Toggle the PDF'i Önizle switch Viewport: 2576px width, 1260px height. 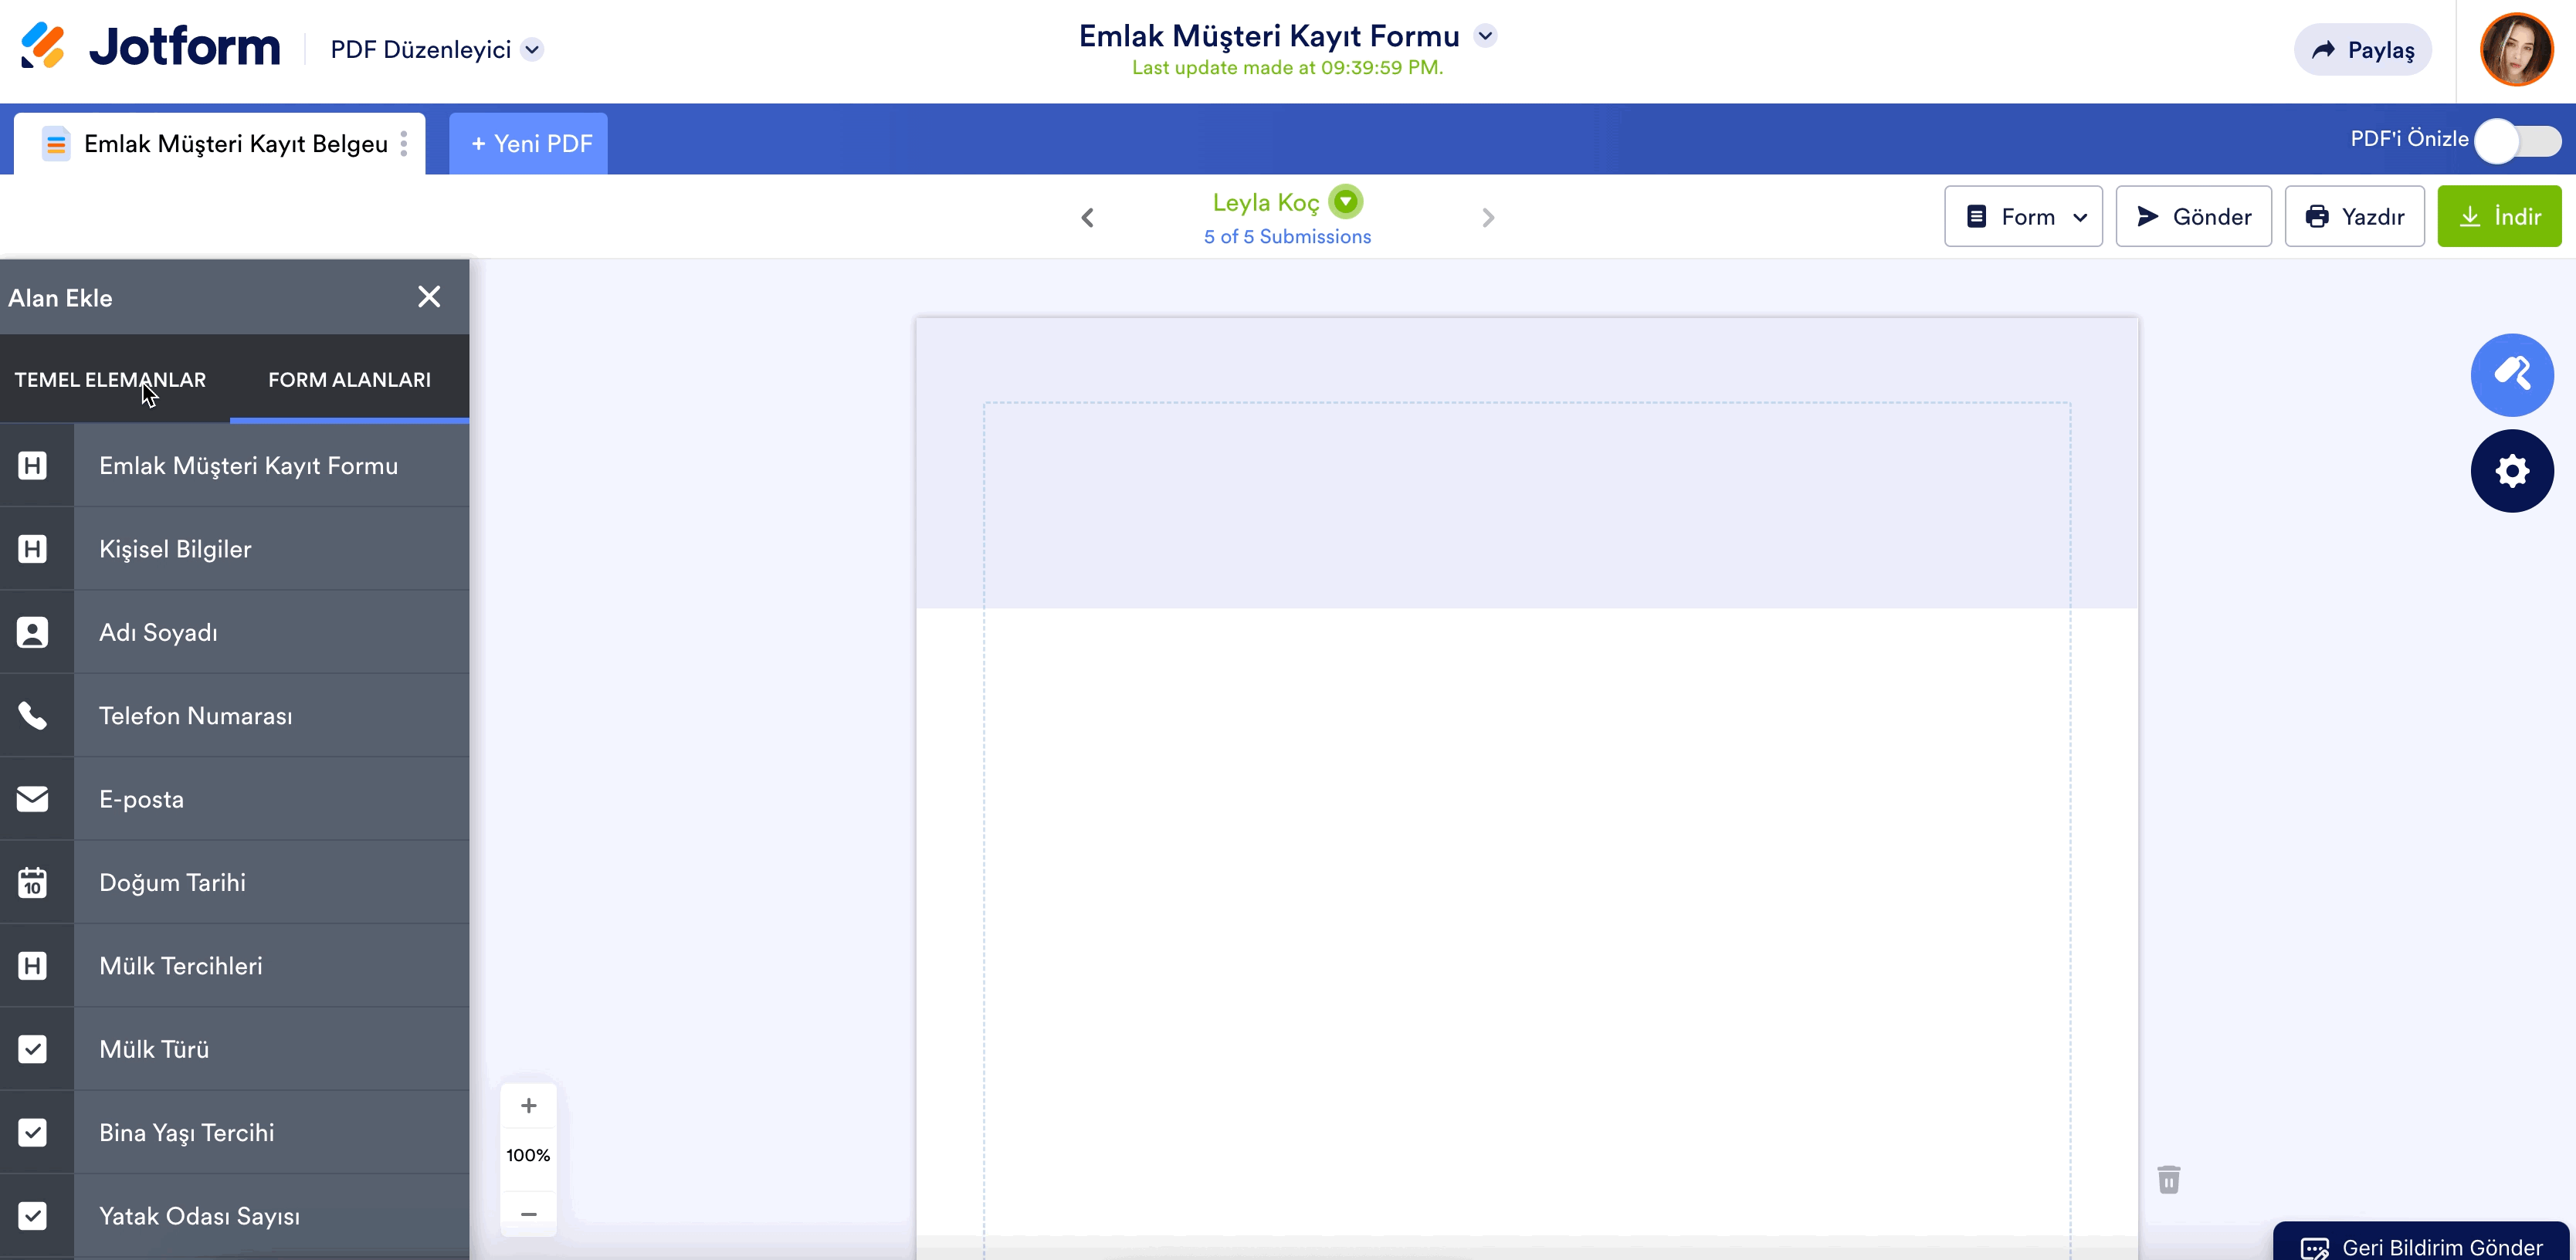pyautogui.click(x=2517, y=140)
